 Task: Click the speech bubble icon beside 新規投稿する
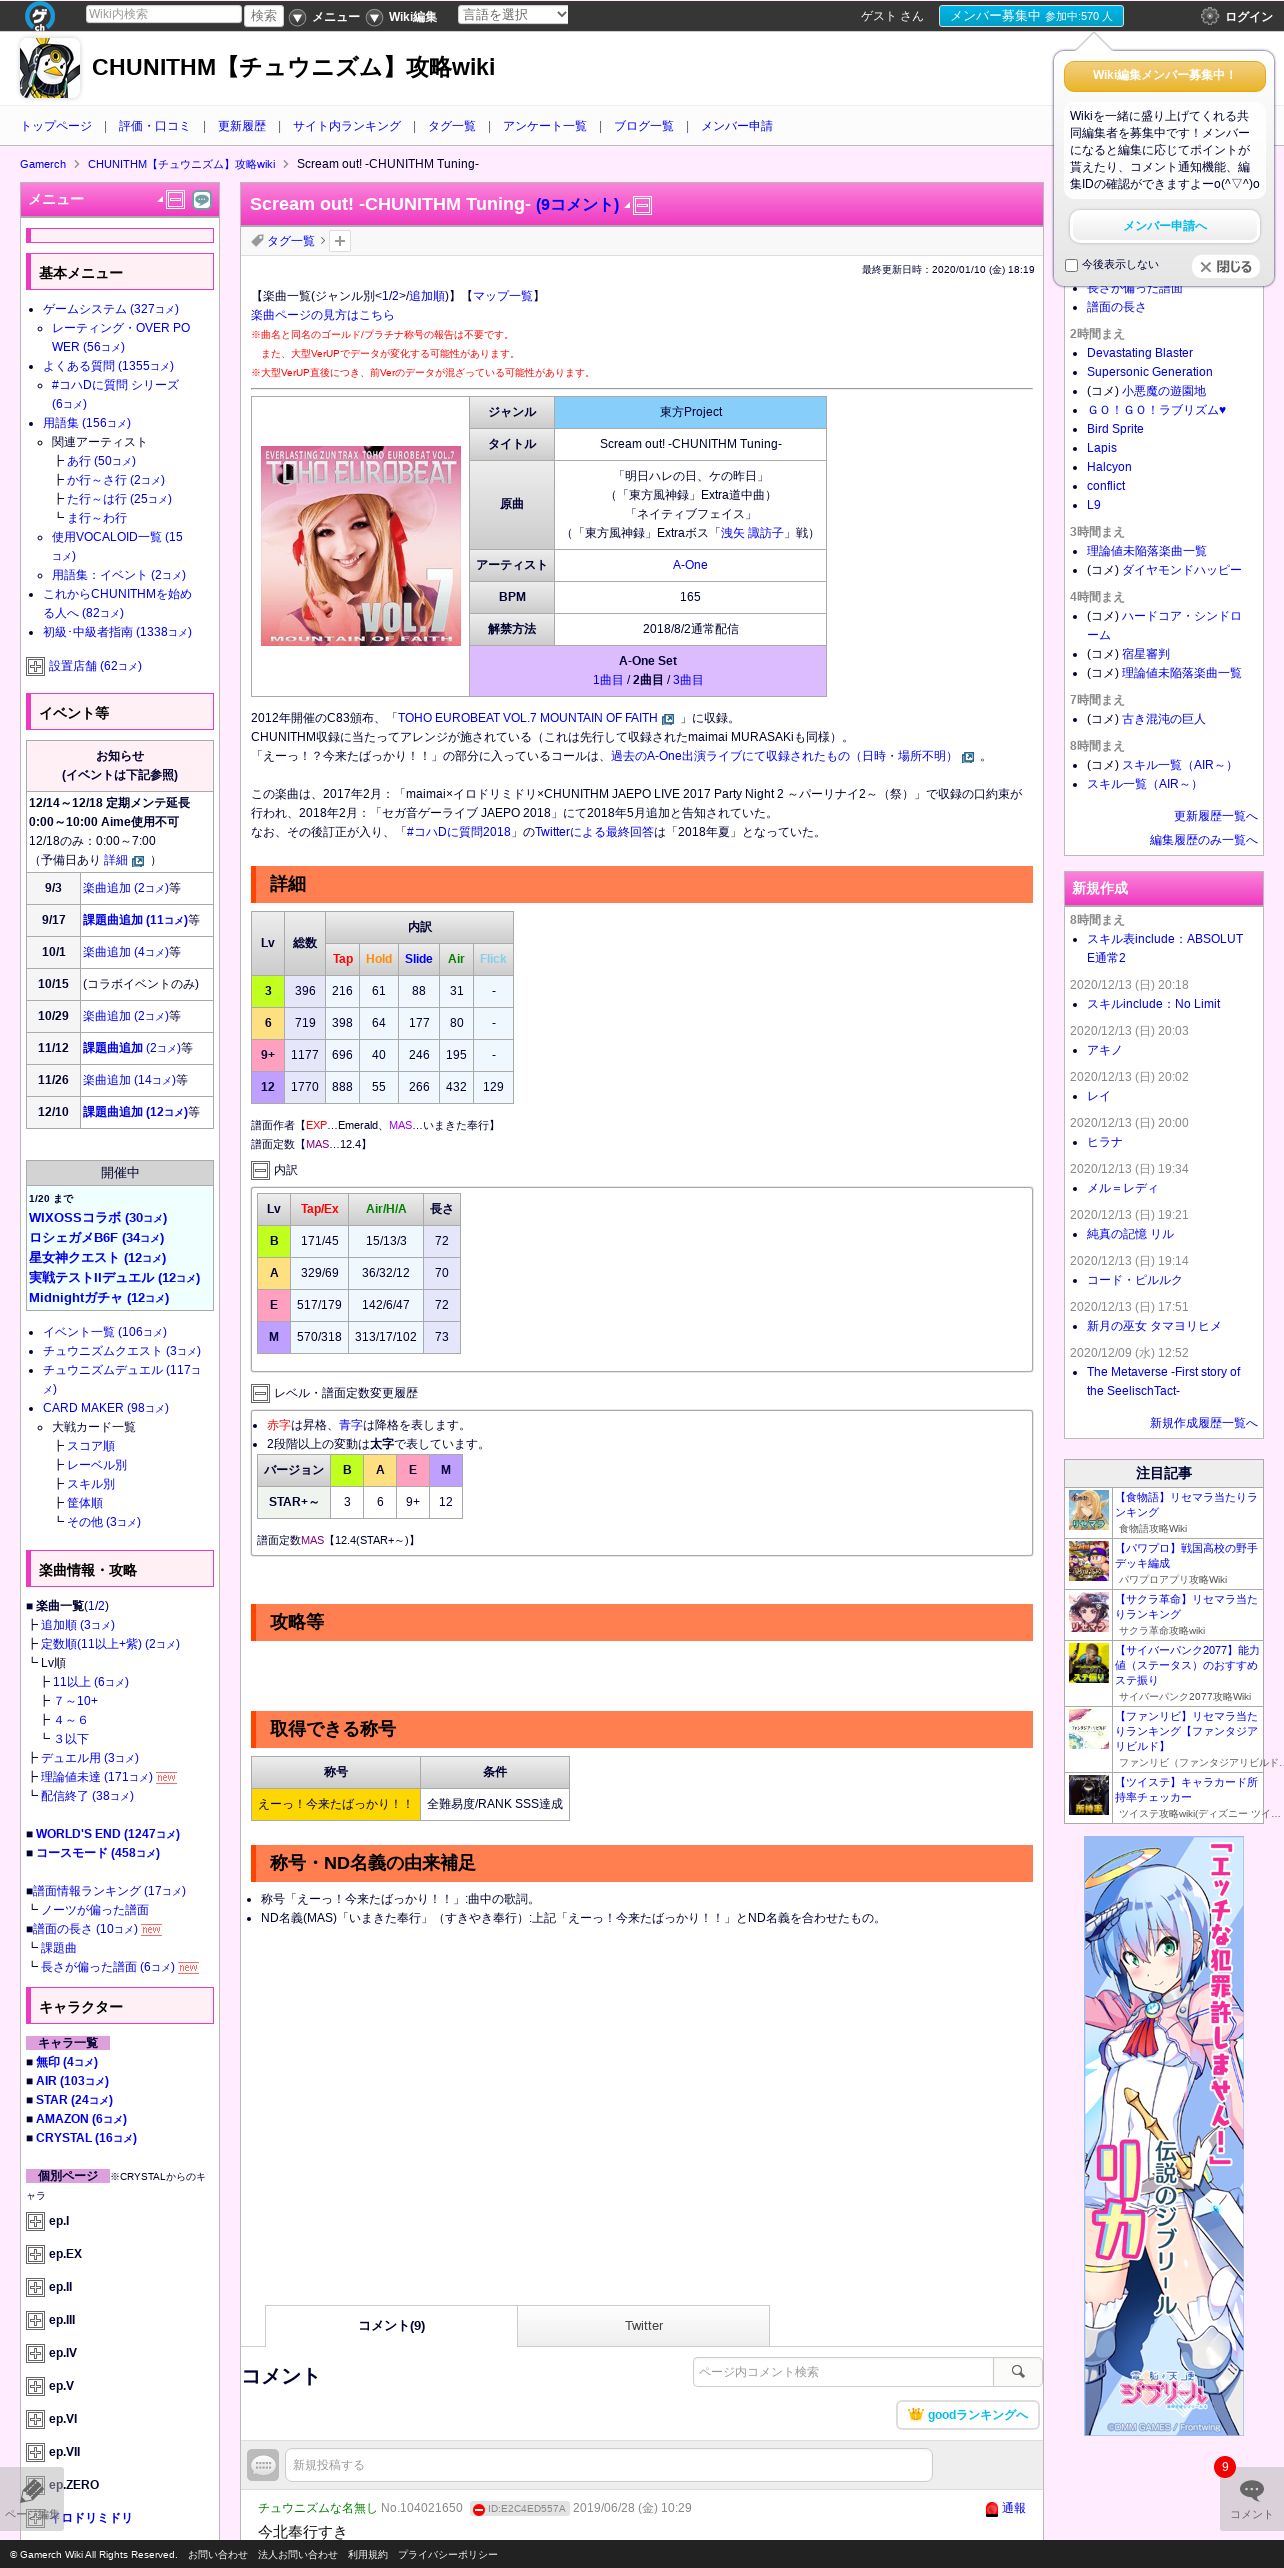coord(263,2465)
